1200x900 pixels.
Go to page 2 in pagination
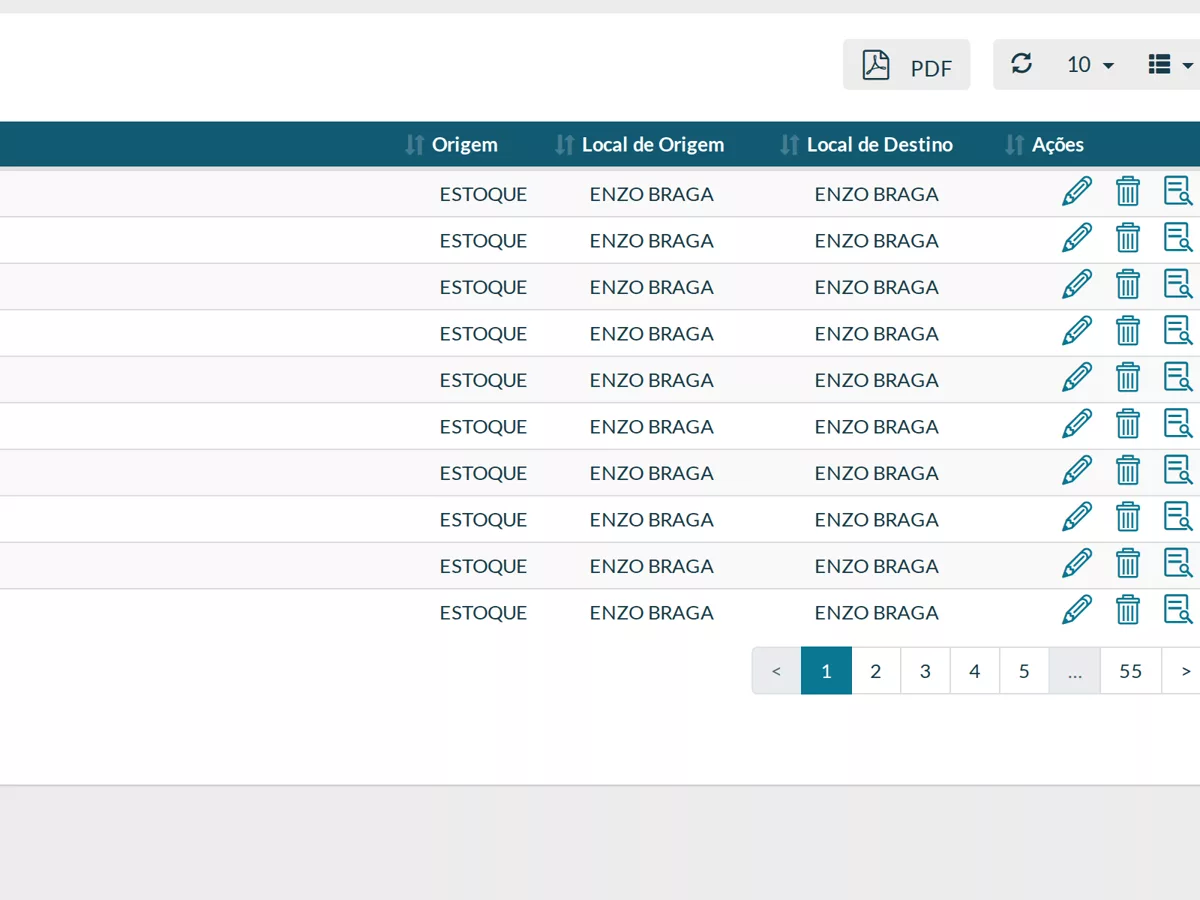[876, 671]
